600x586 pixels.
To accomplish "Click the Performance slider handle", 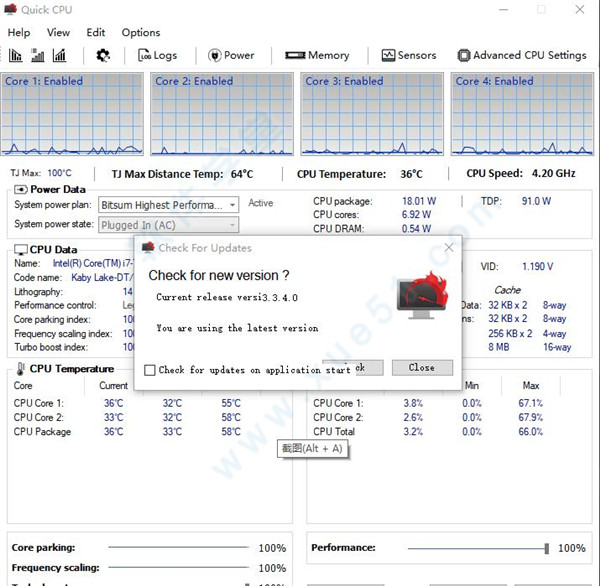I will pos(547,548).
